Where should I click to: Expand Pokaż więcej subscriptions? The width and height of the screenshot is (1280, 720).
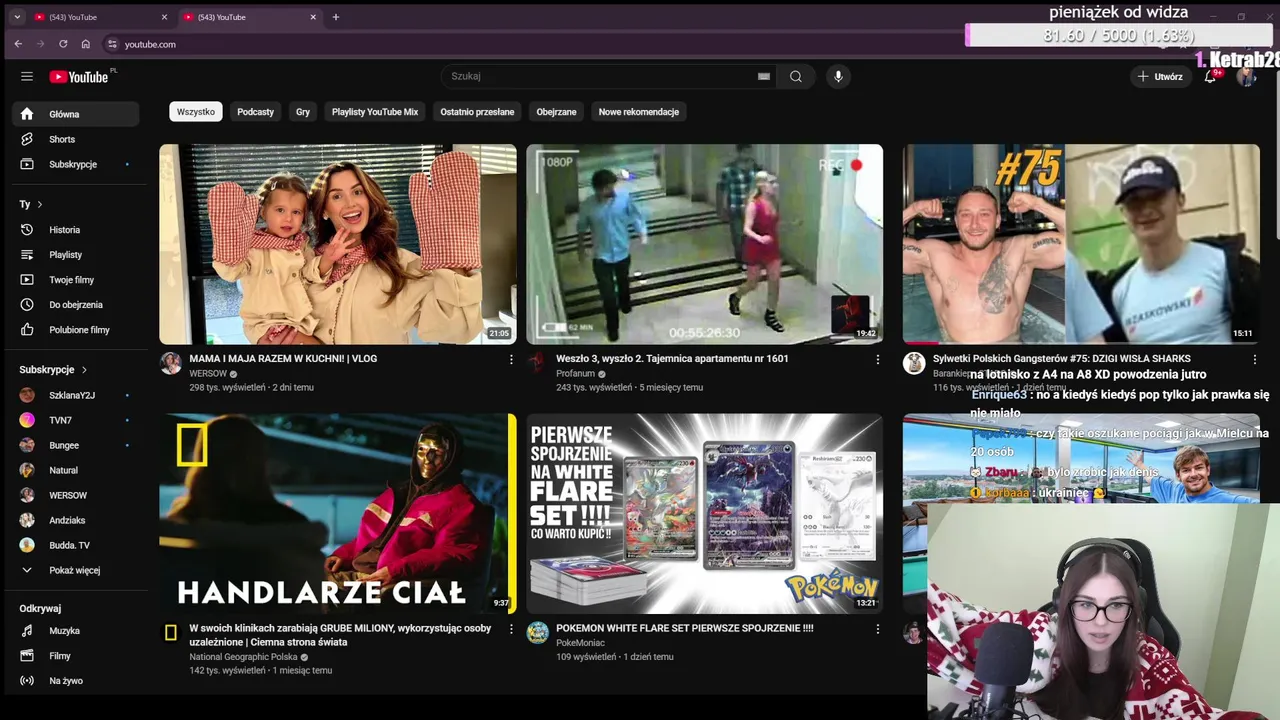pyautogui.click(x=75, y=570)
